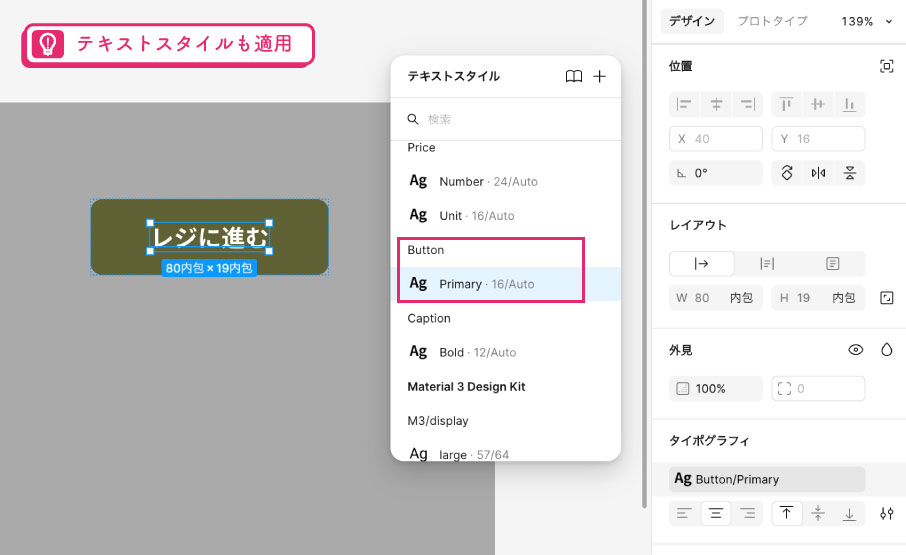Screen dimensions: 906x555
Task: Edit the width W 80 field
Action: [x=716, y=298]
